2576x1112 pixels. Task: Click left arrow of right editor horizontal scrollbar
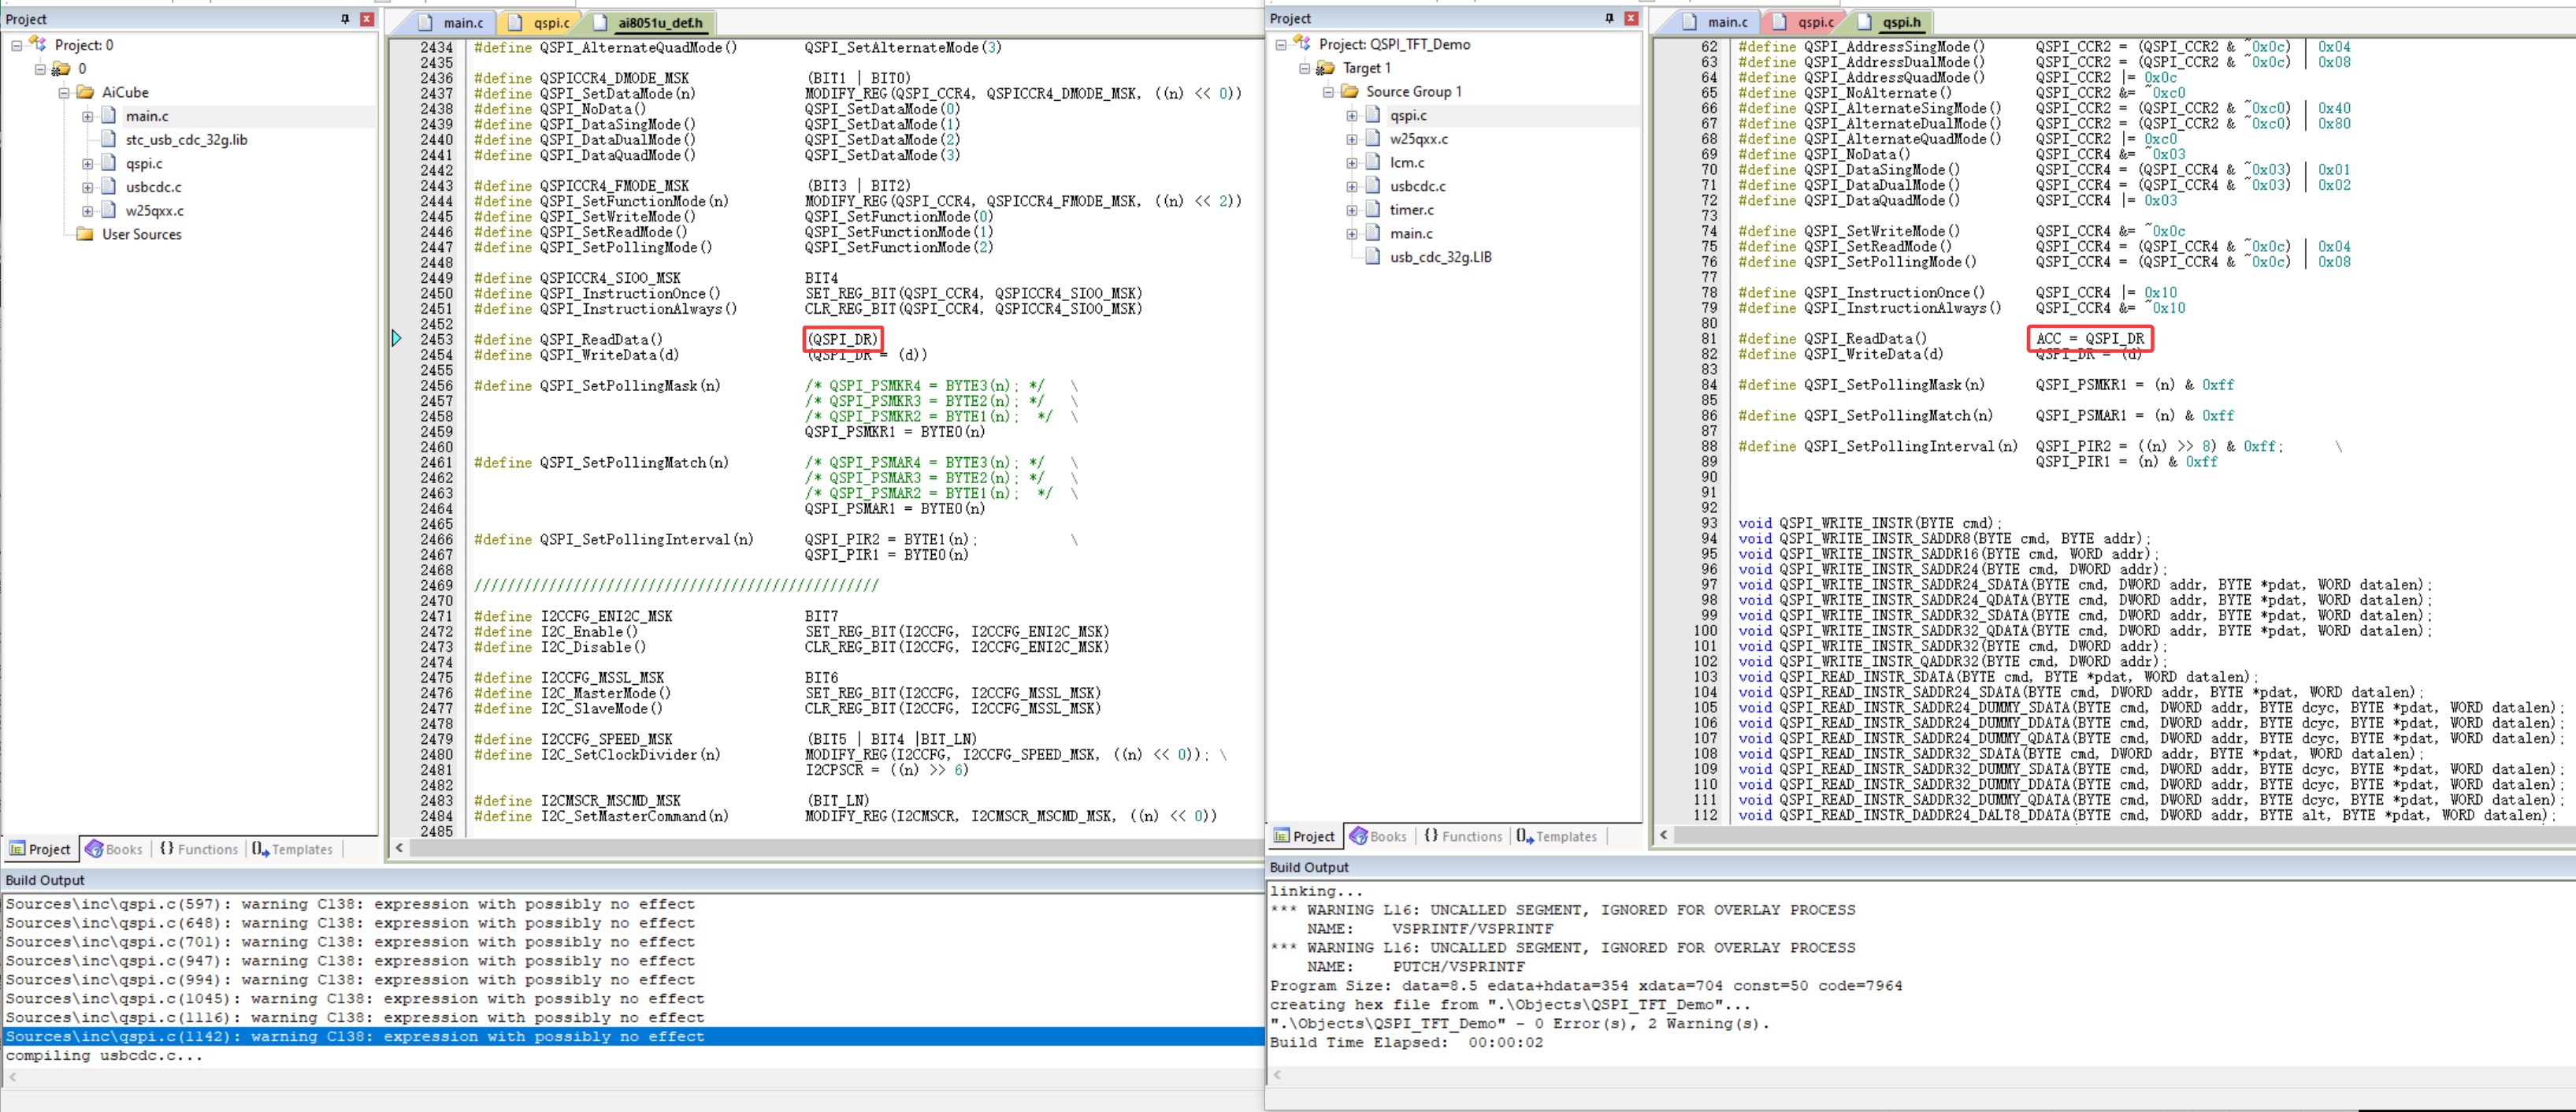pos(1664,835)
